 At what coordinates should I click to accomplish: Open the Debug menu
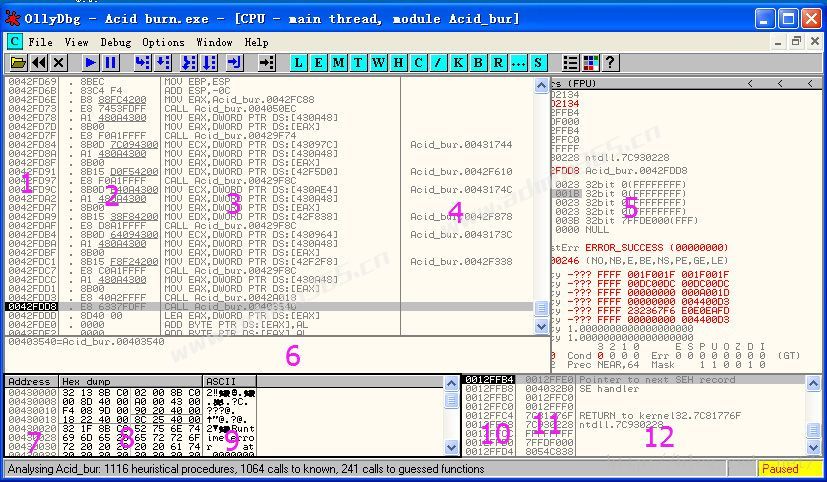tap(116, 42)
